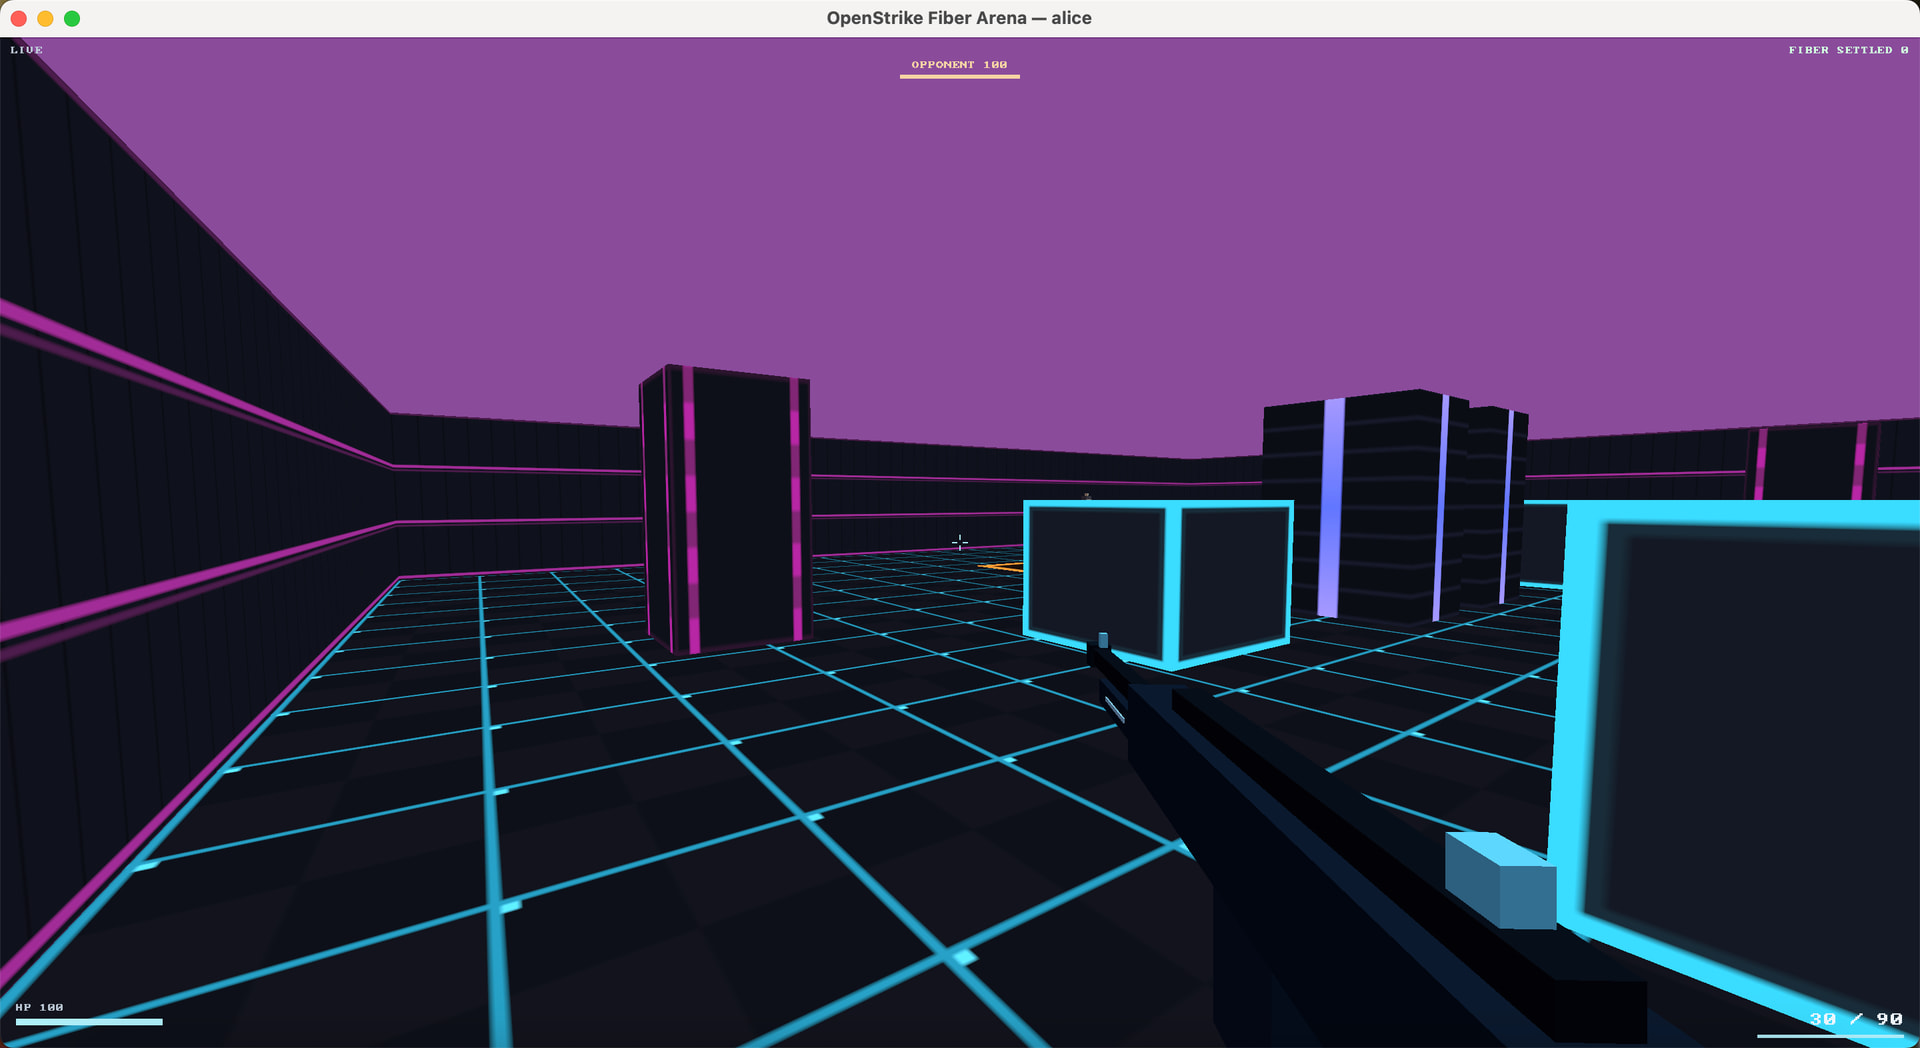This screenshot has height=1048, width=1920.
Task: Close the OpenStrike window with the red button
Action: (18, 18)
